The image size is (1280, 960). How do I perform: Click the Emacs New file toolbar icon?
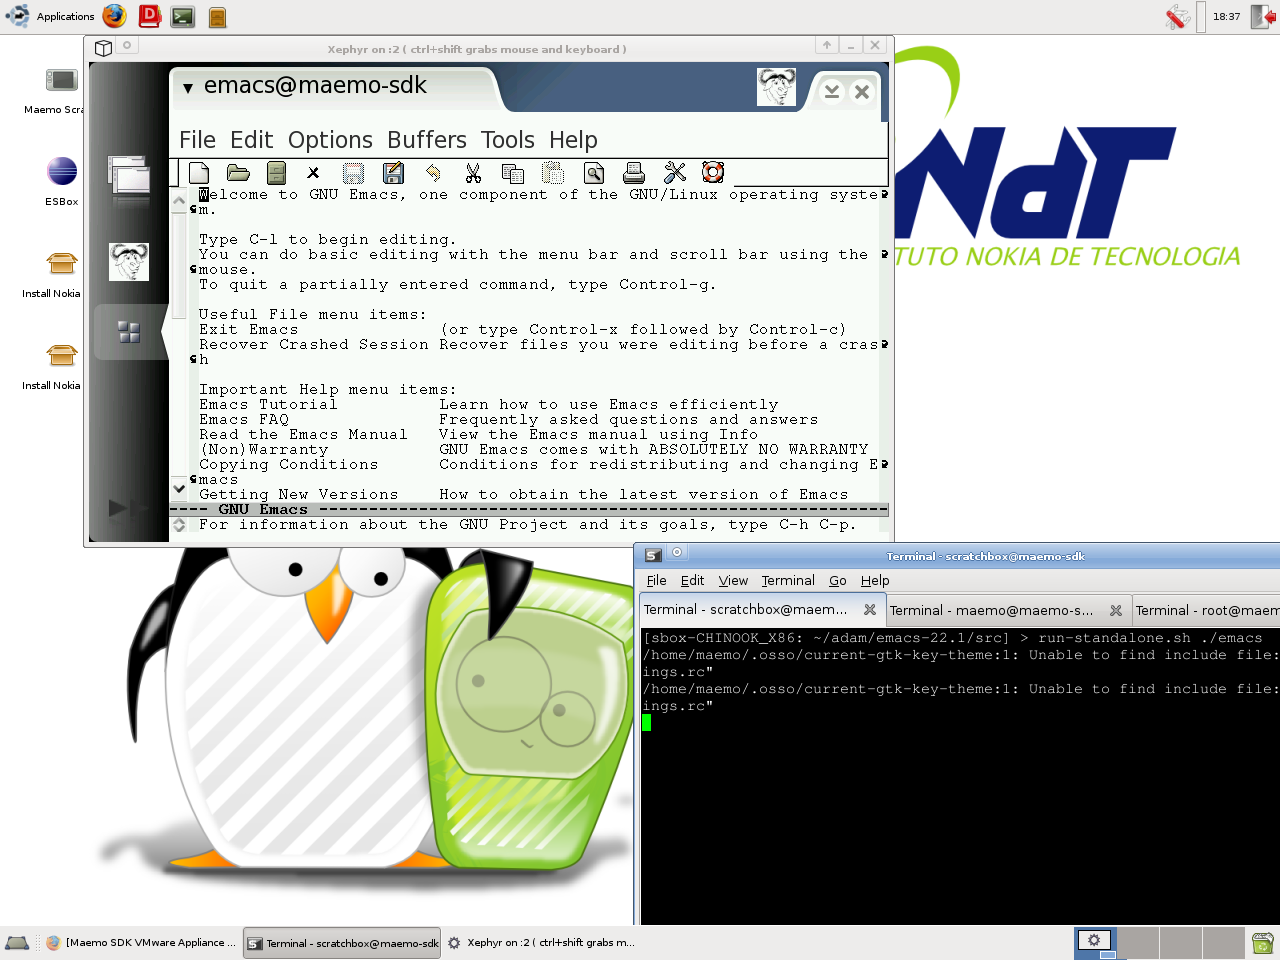click(x=199, y=173)
